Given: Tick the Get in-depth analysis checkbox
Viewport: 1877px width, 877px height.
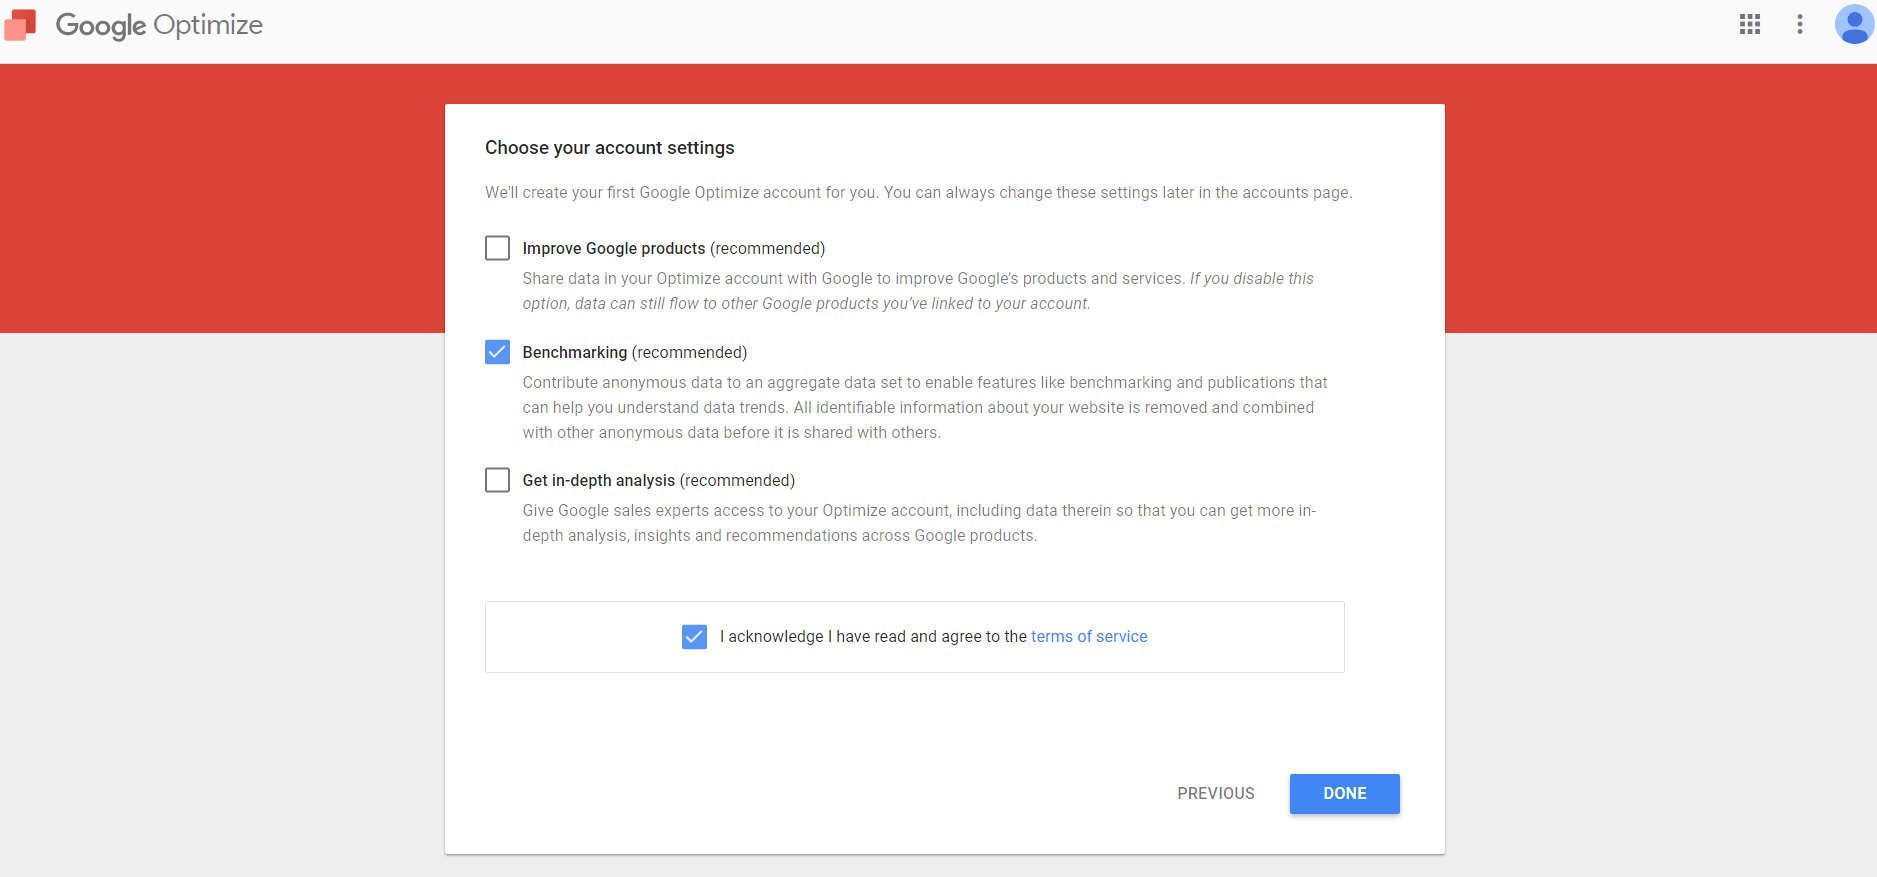Looking at the screenshot, I should pos(497,480).
